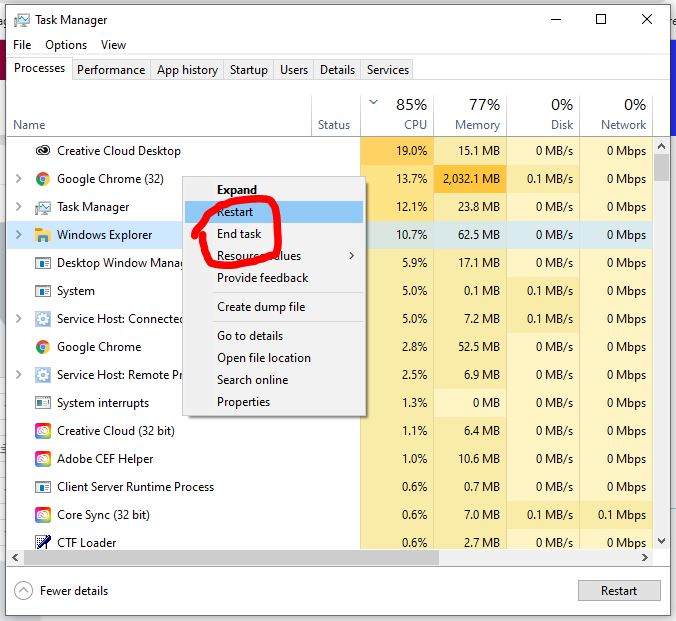This screenshot has width=676, height=621.
Task: Sort by the Status column header
Action: [x=336, y=116]
